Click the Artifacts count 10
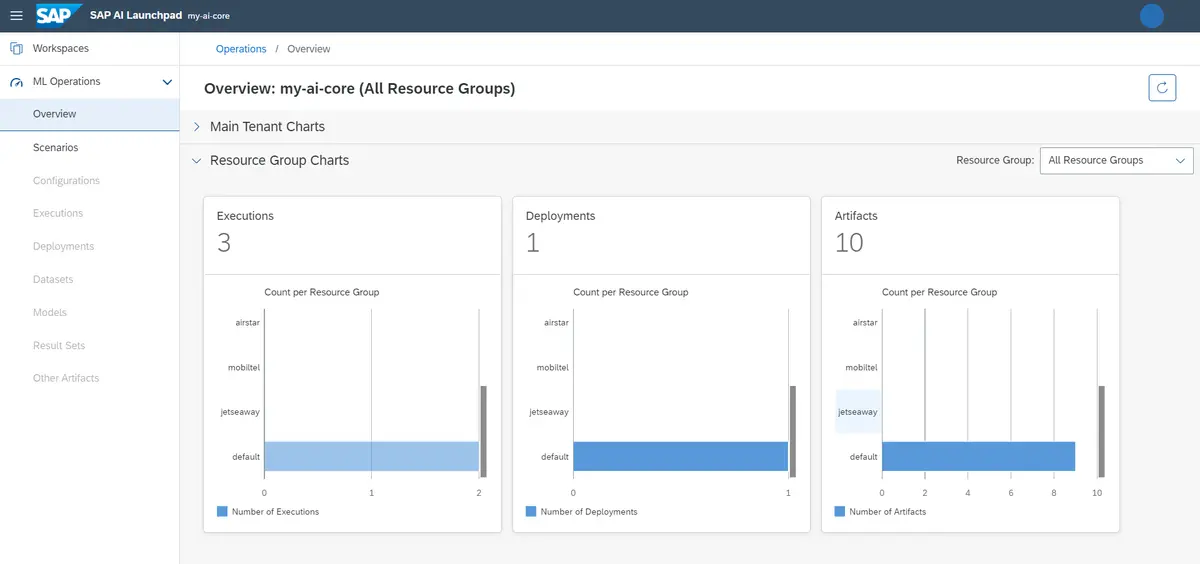The width and height of the screenshot is (1200, 564). click(x=849, y=243)
